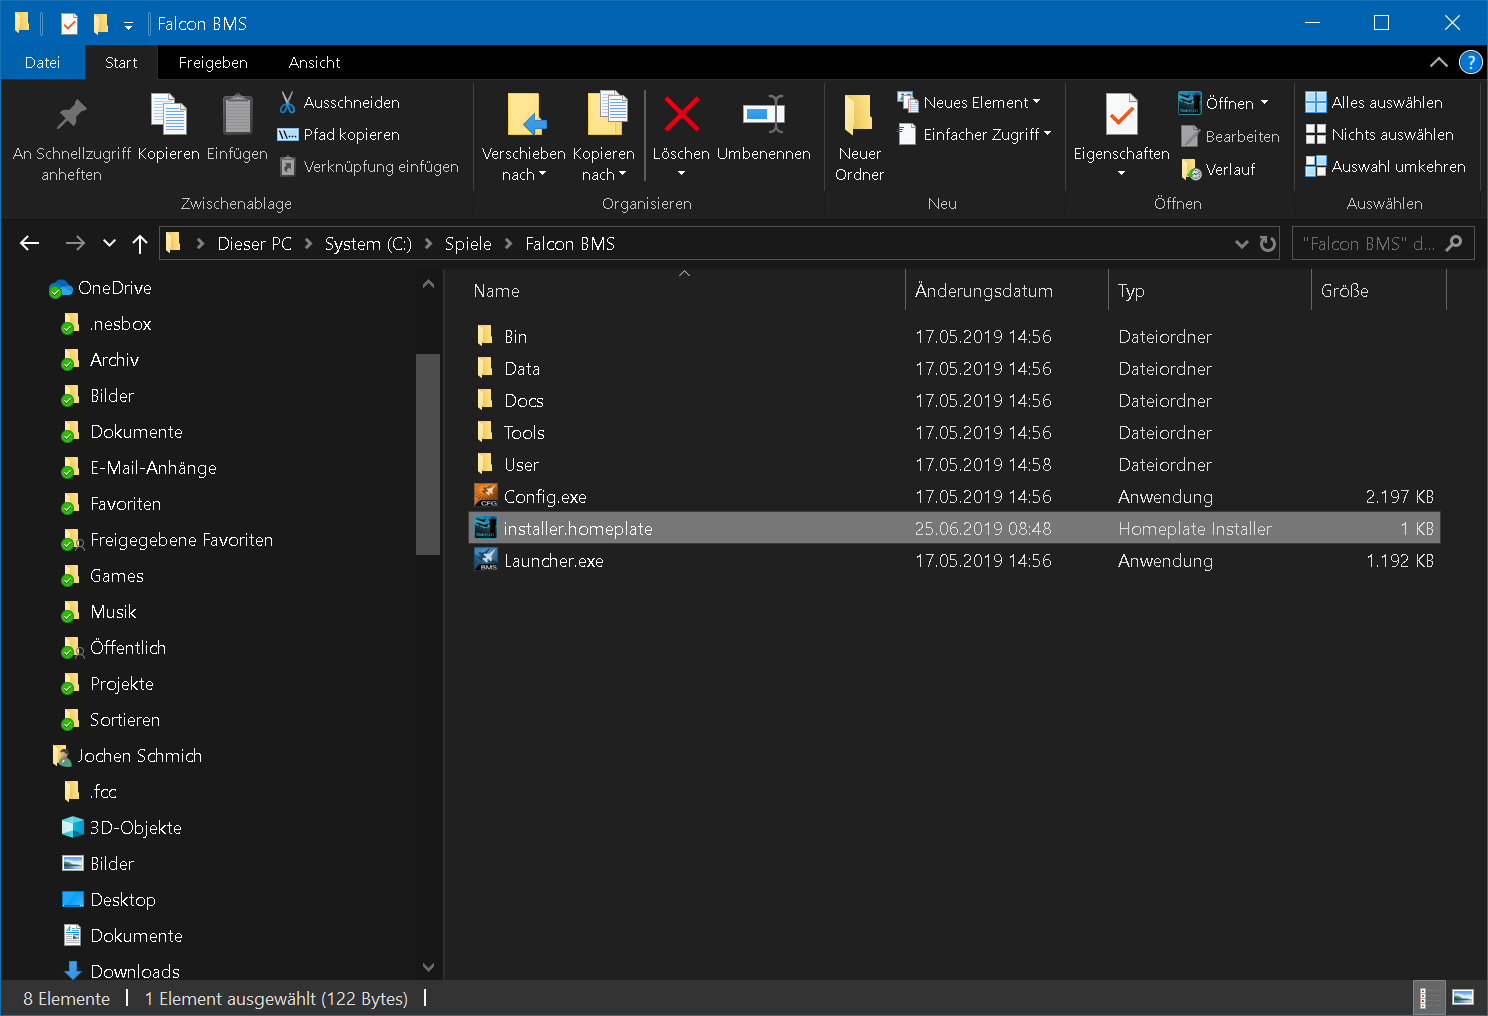
Task: Click the Umbenennen rename icon
Action: (763, 115)
